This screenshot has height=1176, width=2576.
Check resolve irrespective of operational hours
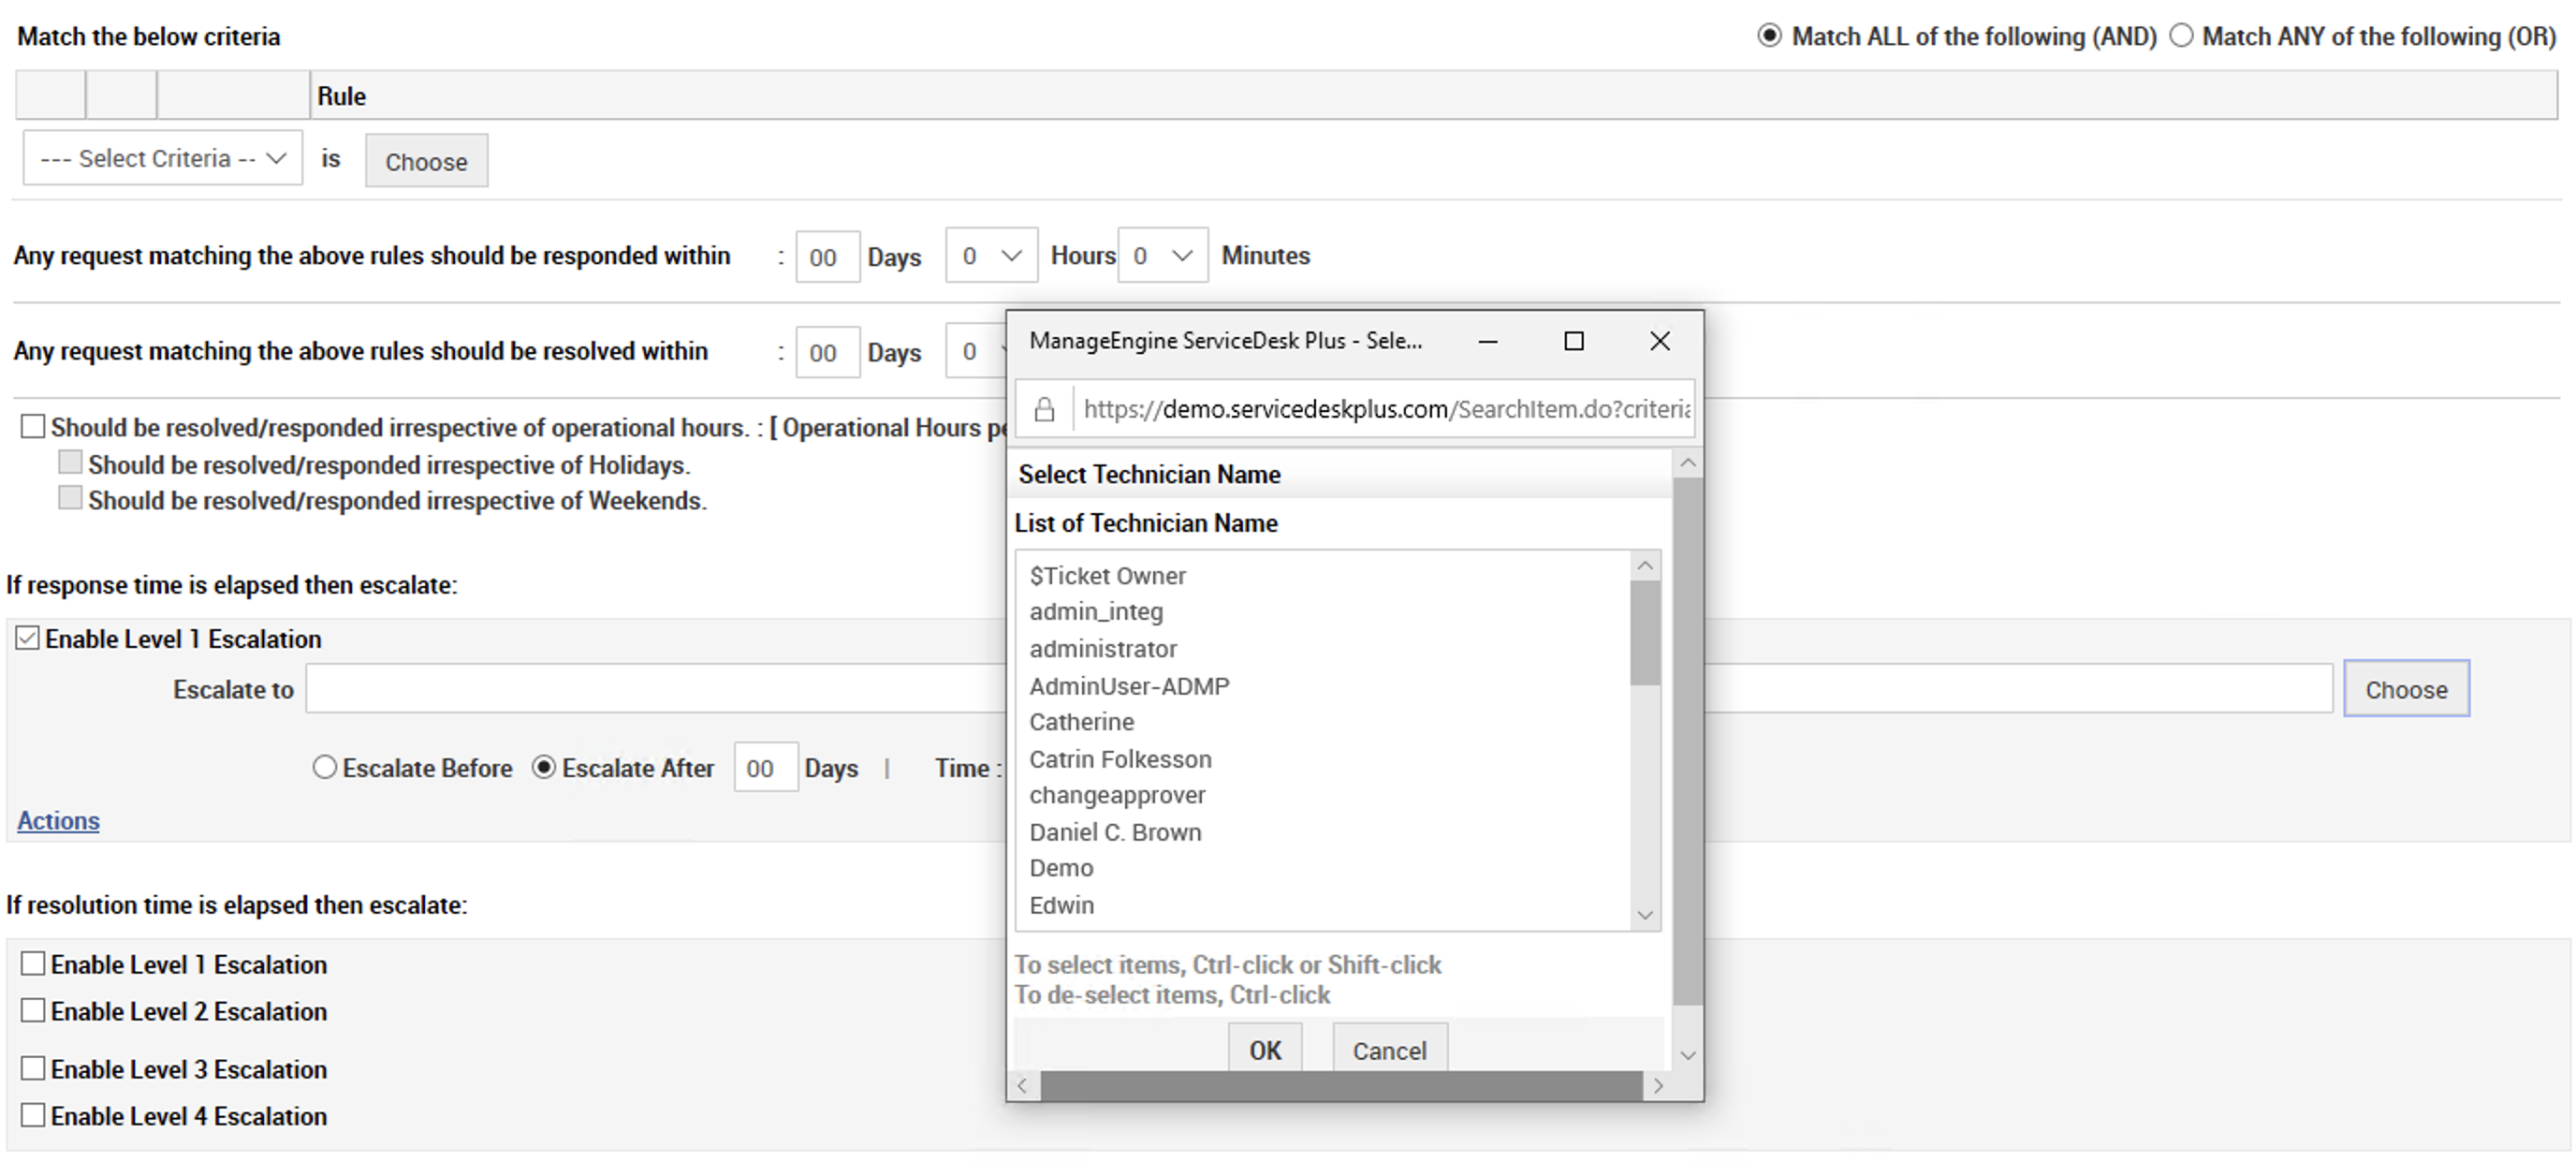(33, 427)
